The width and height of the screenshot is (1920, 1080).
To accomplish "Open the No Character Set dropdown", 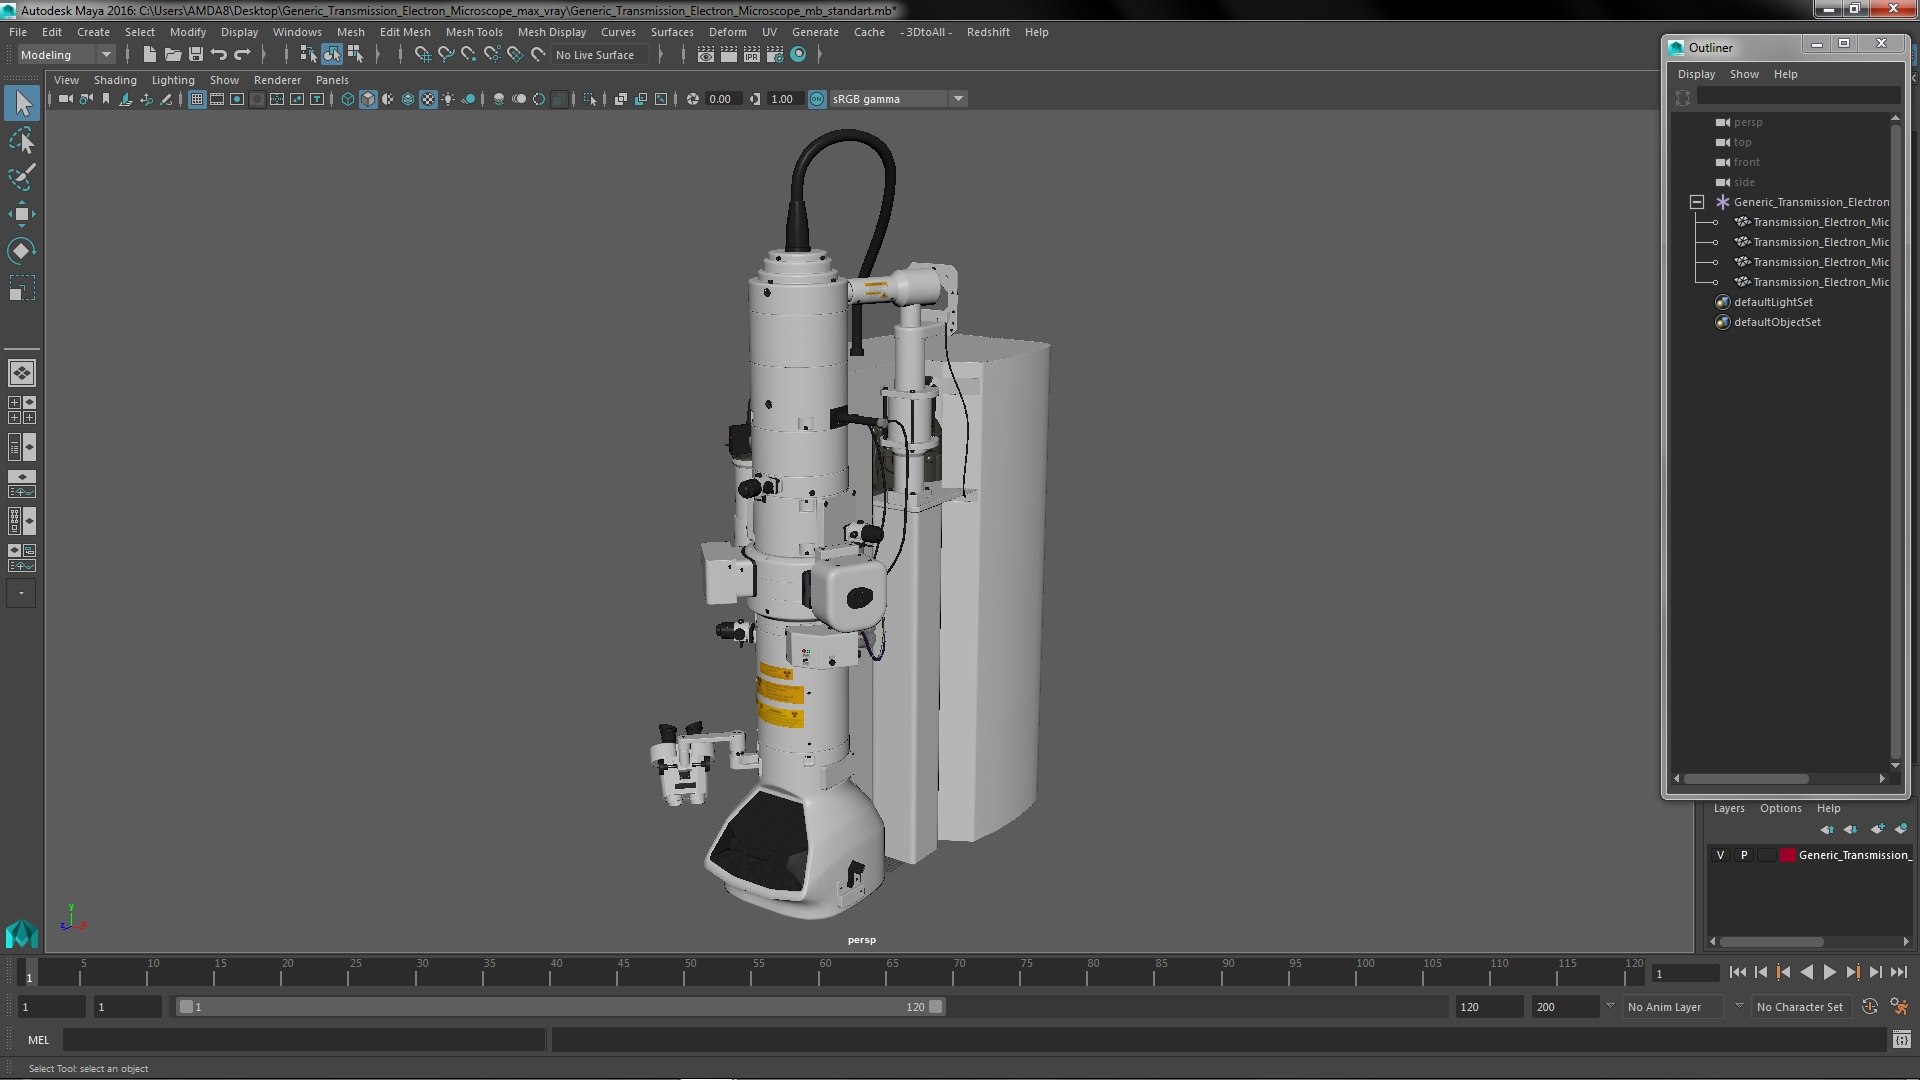I will [x=1803, y=1007].
